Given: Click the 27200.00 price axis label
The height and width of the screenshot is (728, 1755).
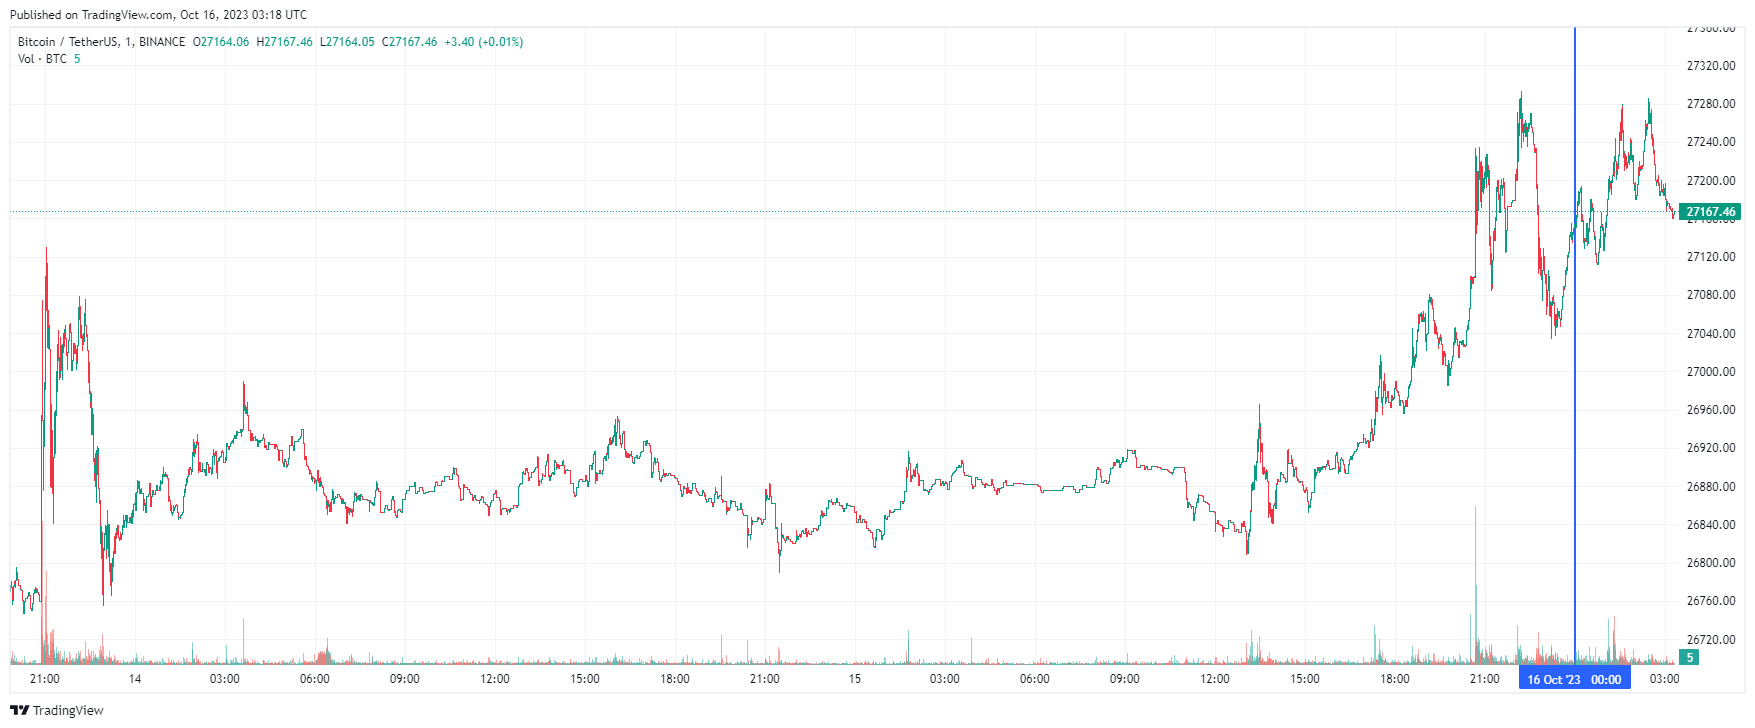Looking at the screenshot, I should coord(1711,181).
